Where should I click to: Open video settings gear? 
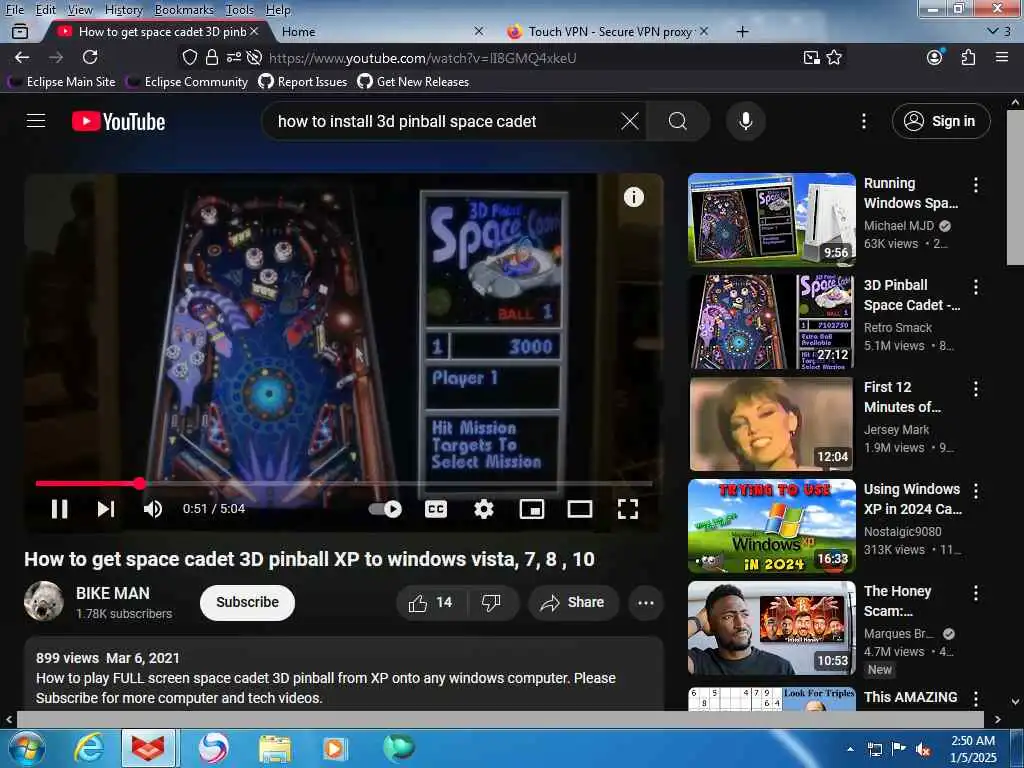483,509
